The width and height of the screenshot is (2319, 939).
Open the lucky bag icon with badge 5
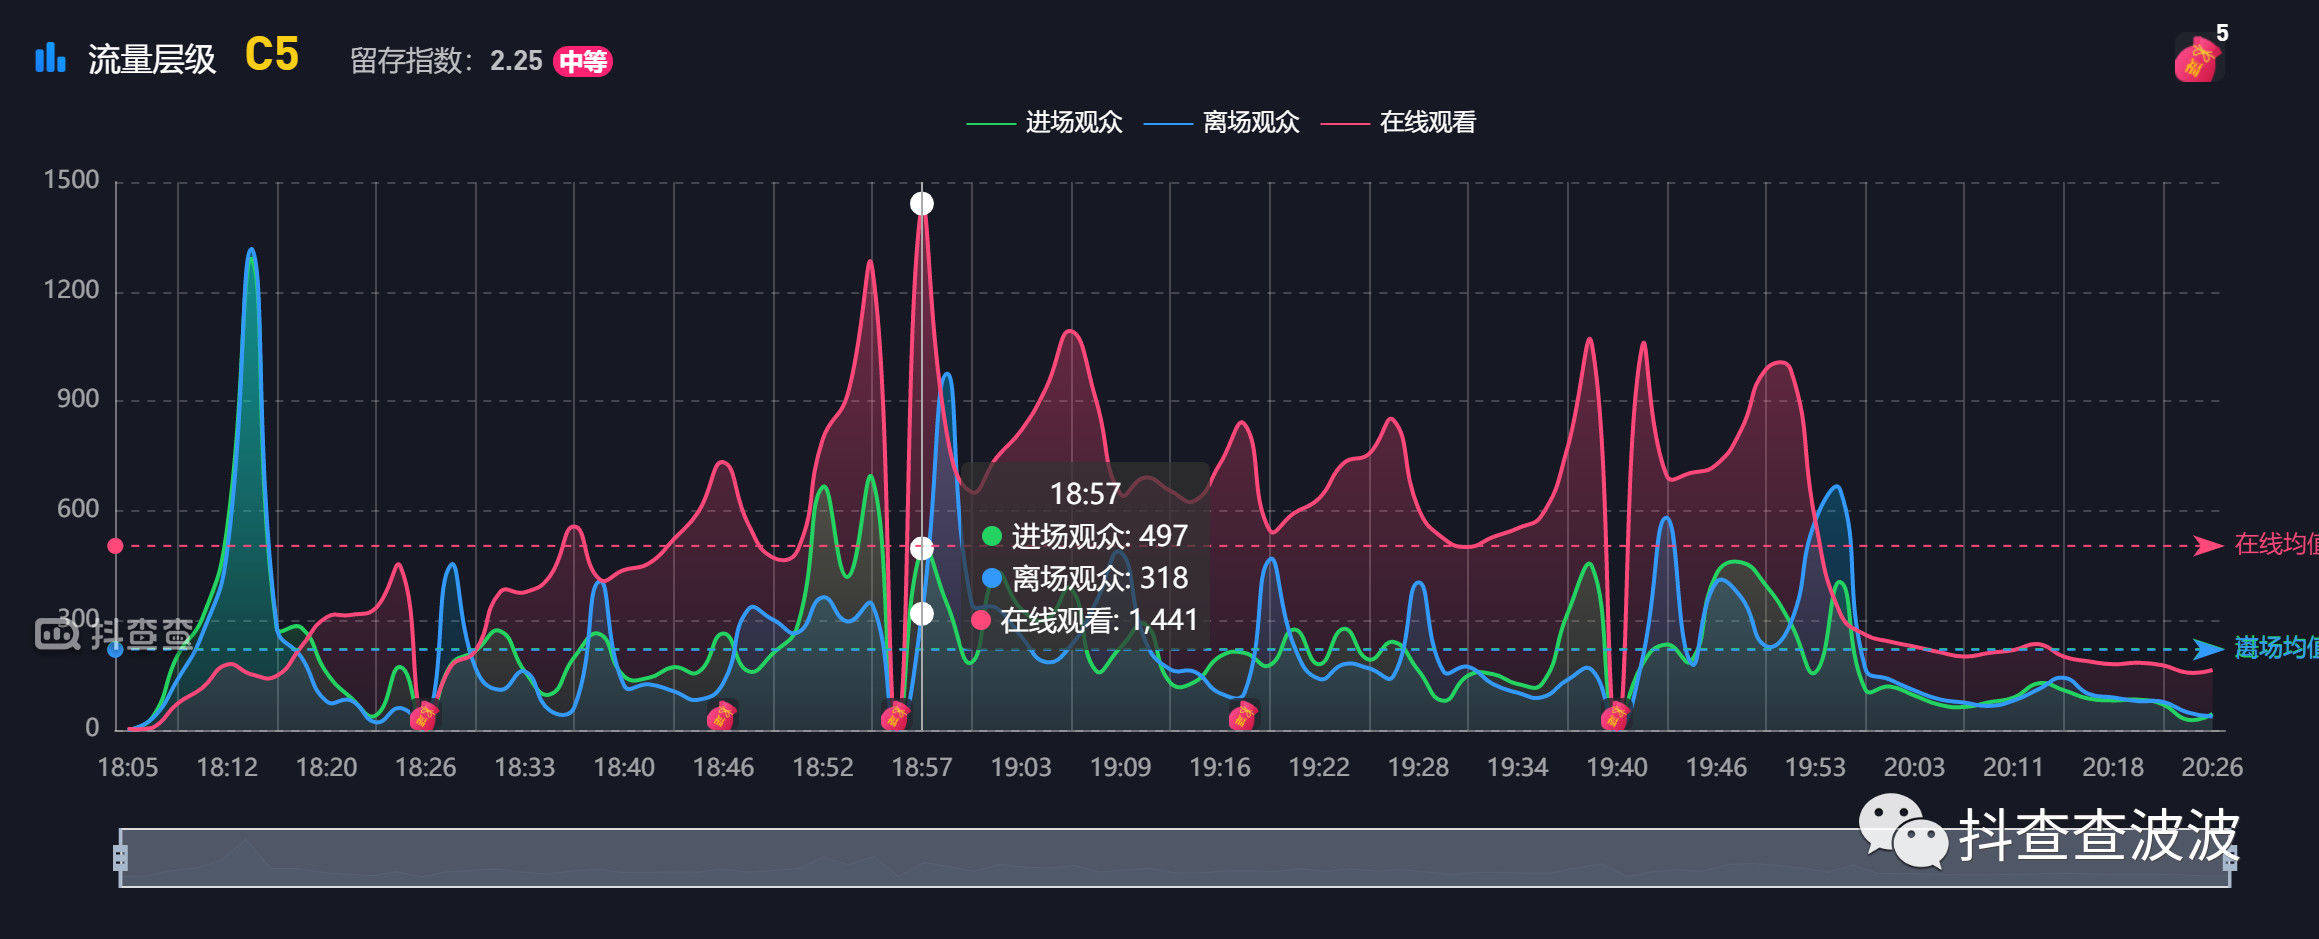[2198, 58]
